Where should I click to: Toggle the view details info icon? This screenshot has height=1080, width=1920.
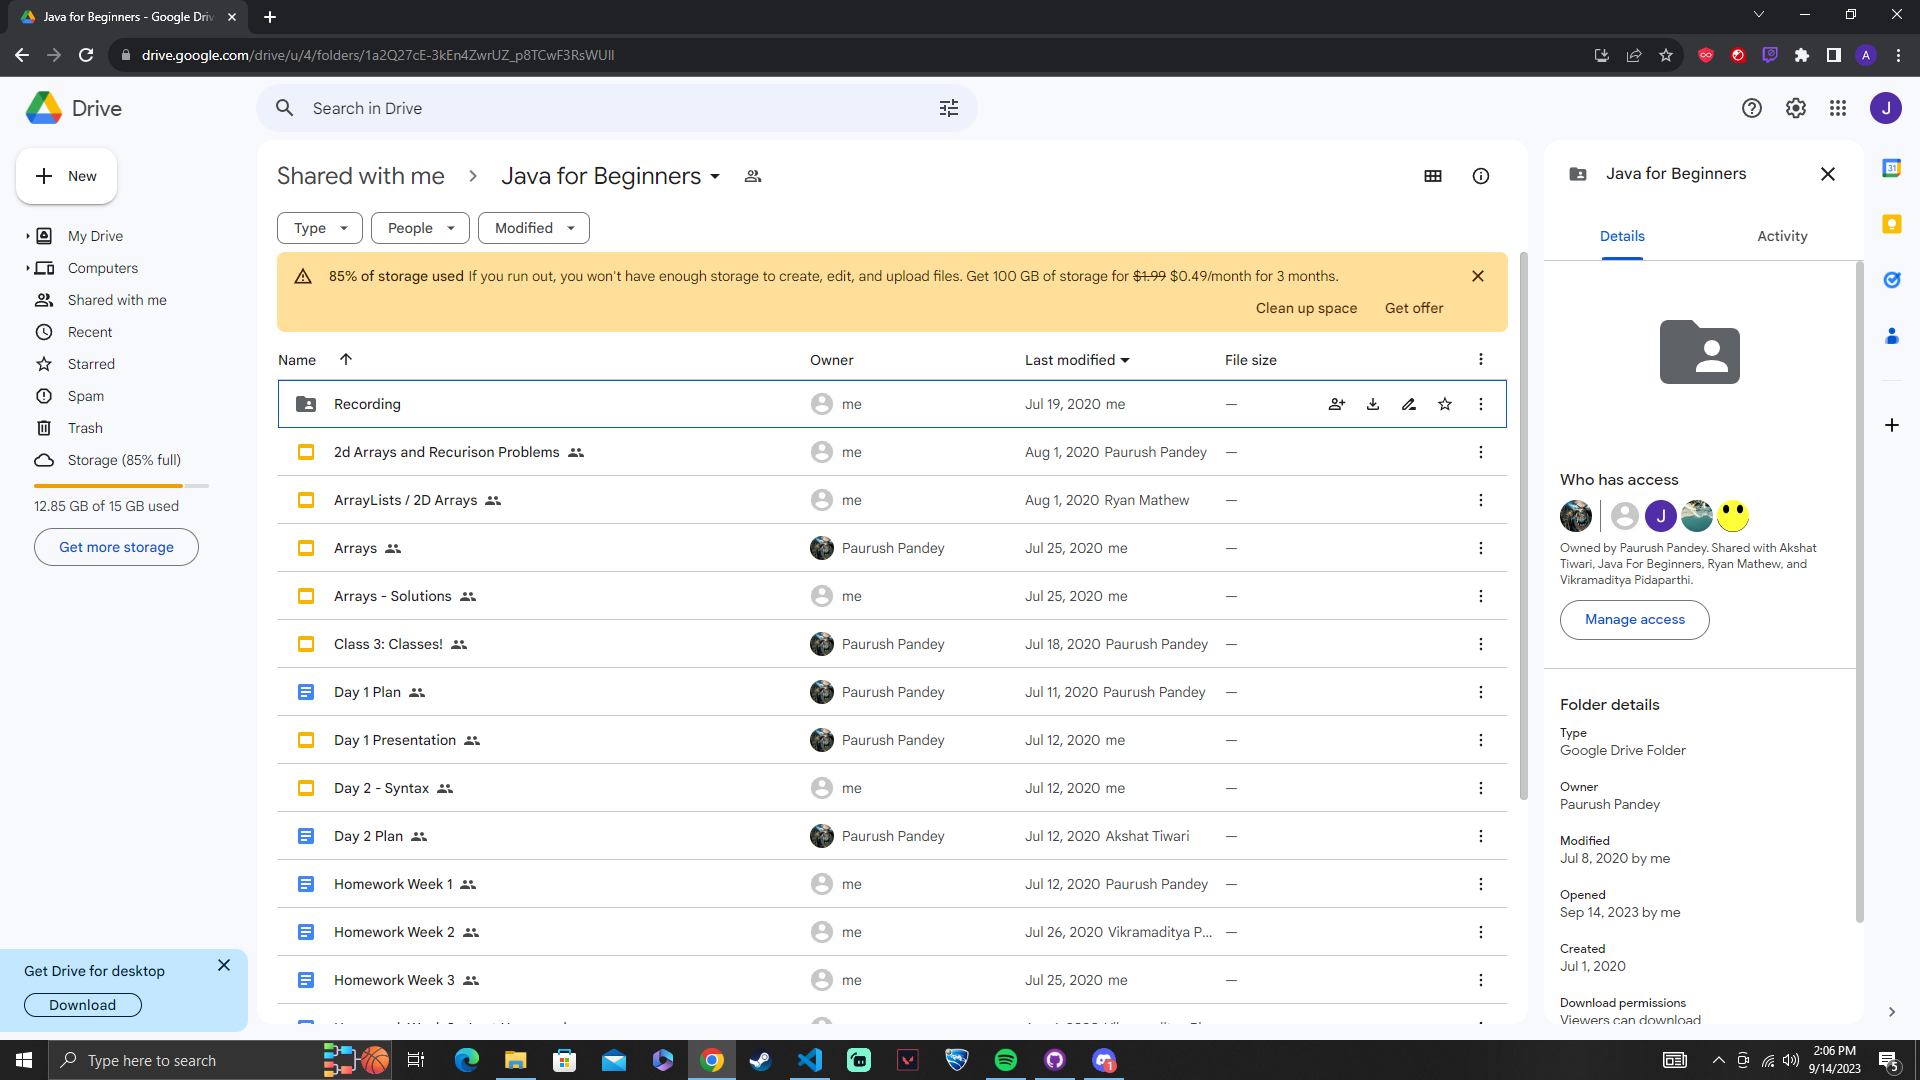[x=1481, y=176]
